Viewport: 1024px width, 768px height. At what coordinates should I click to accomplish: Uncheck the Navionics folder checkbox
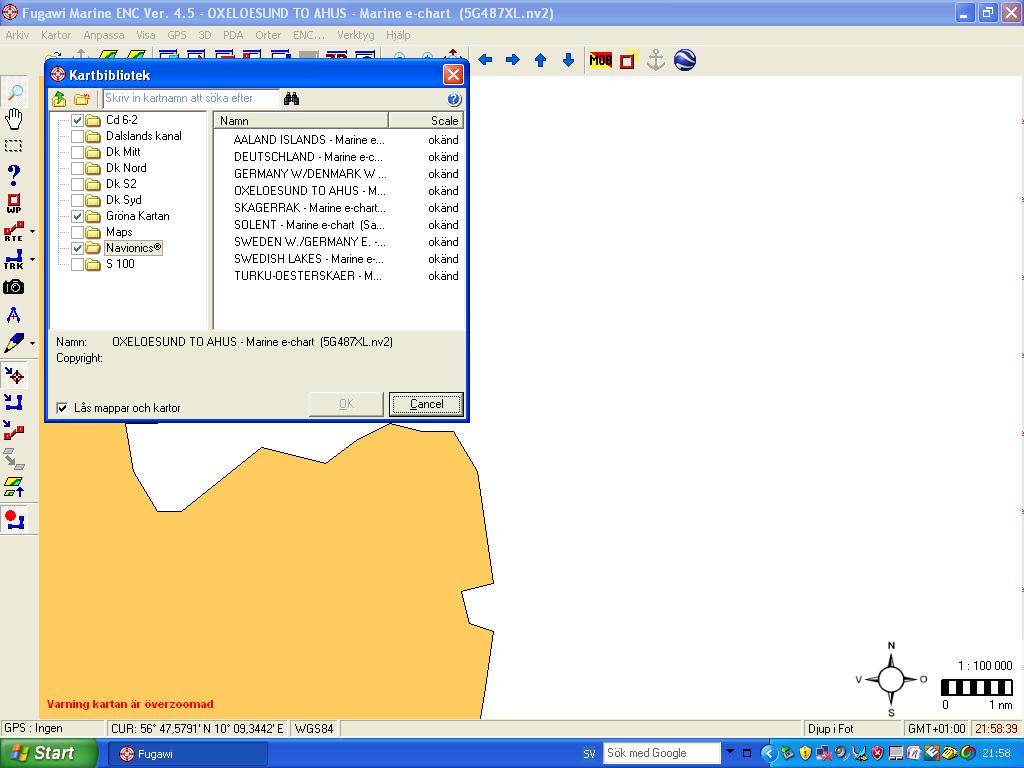[x=77, y=248]
